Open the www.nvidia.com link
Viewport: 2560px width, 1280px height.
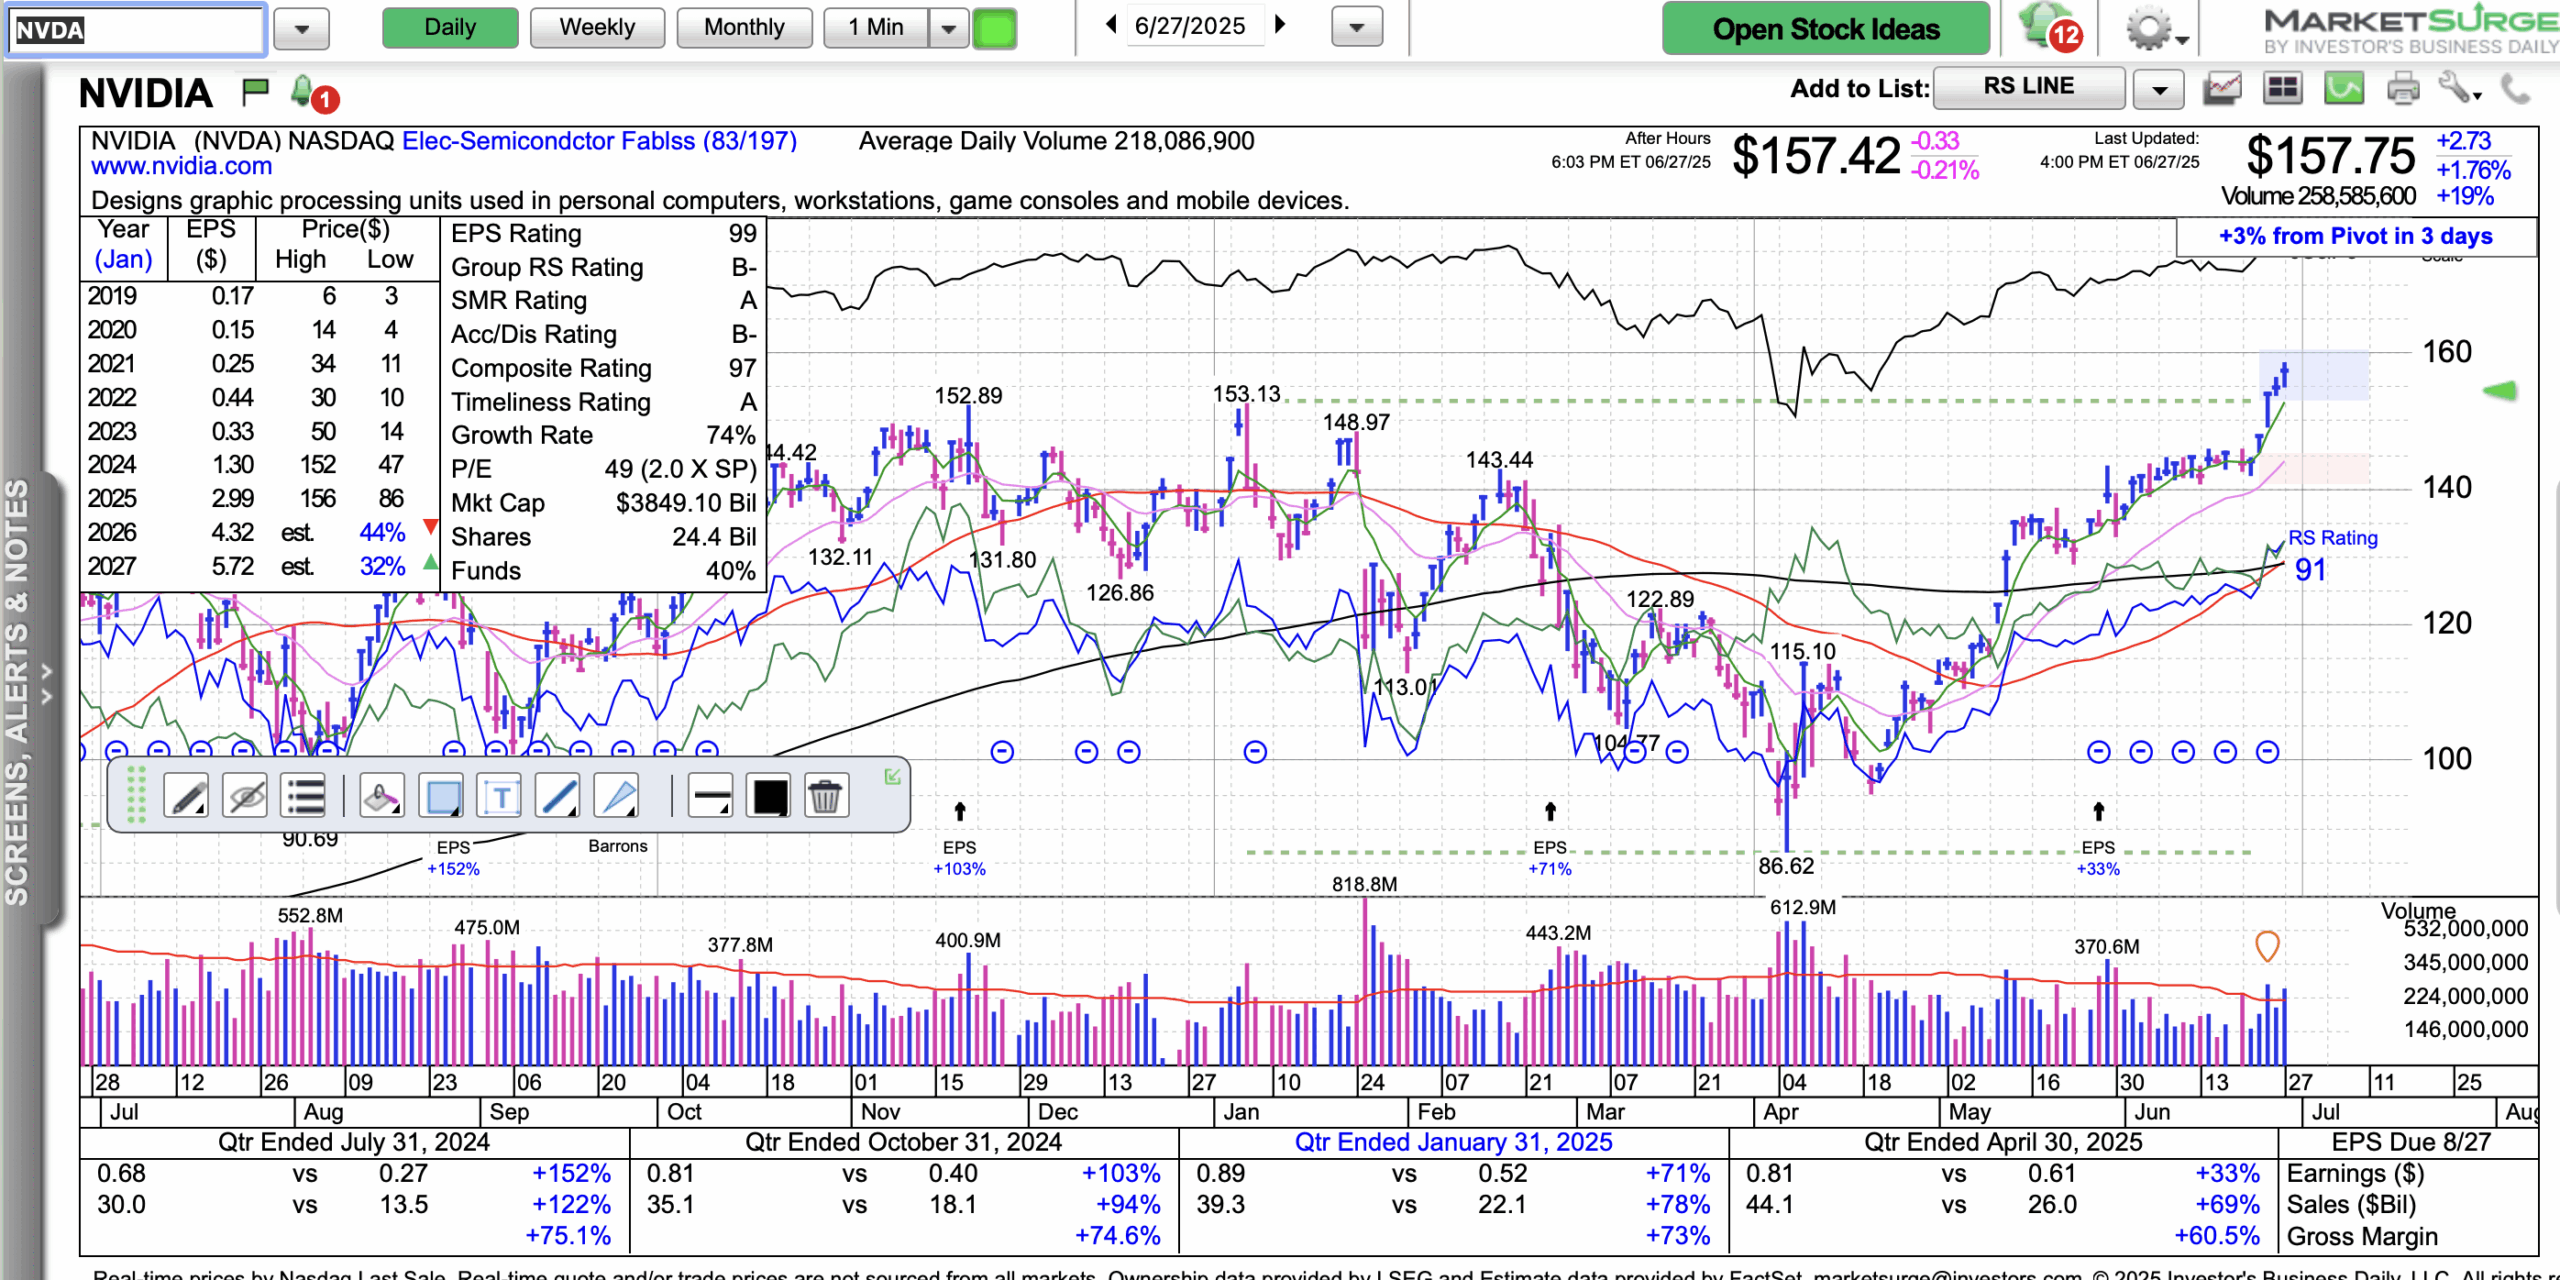[x=181, y=166]
